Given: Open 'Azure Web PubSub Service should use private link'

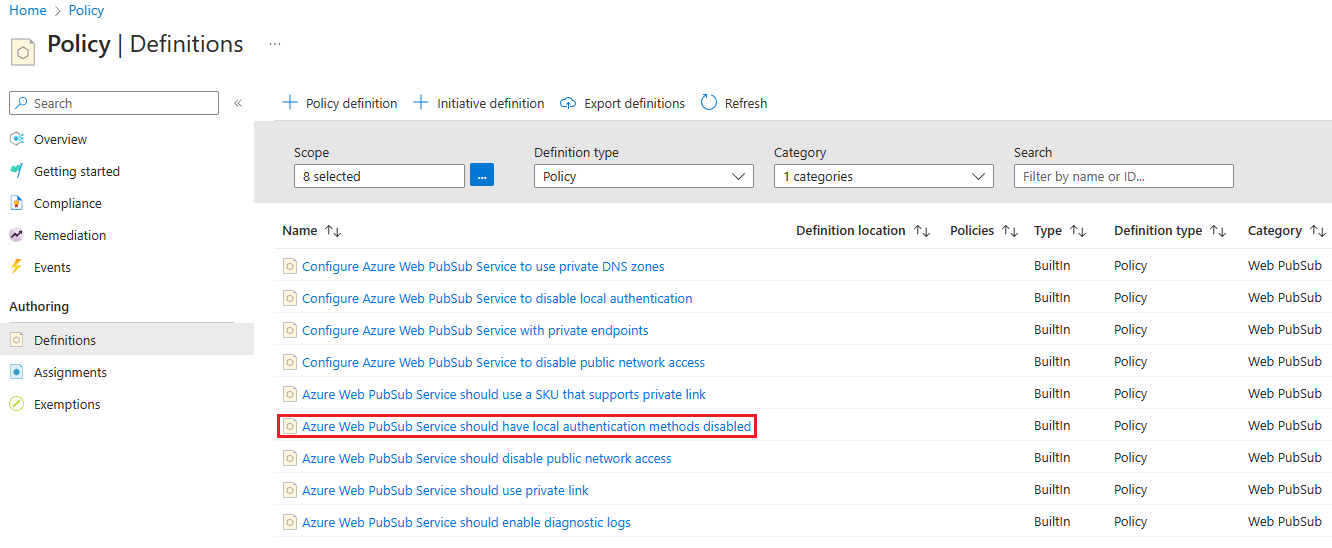Looking at the screenshot, I should tap(445, 490).
